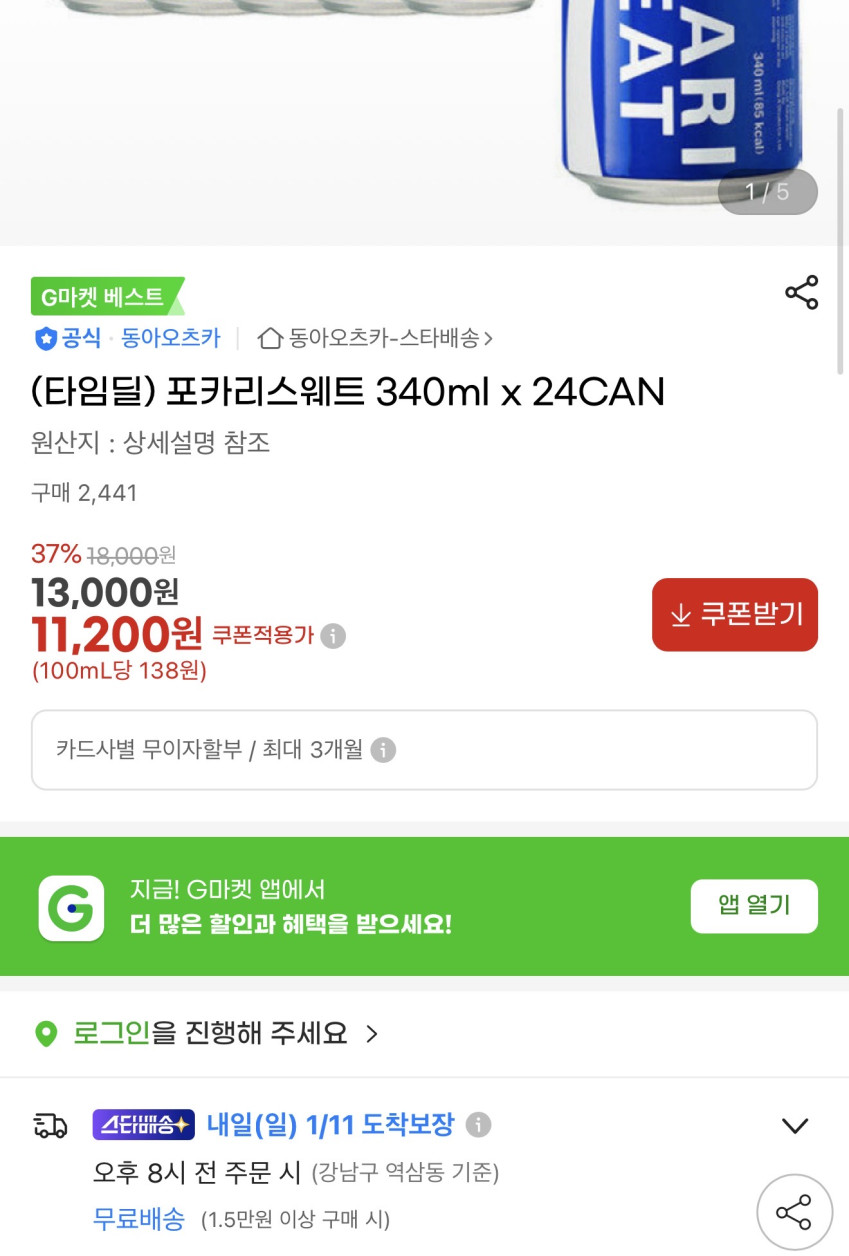
Task: Tap the share icon beside G마켓 베스트
Action: pos(801,292)
